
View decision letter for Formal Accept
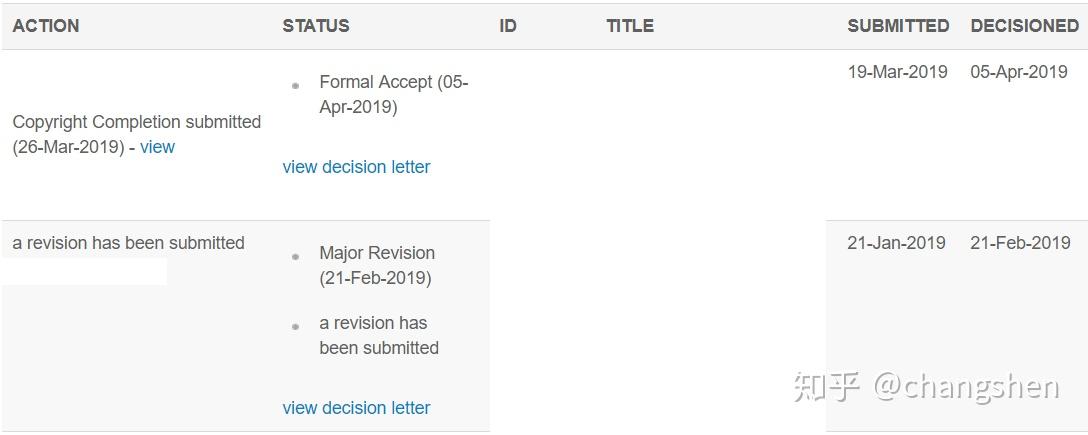point(356,167)
